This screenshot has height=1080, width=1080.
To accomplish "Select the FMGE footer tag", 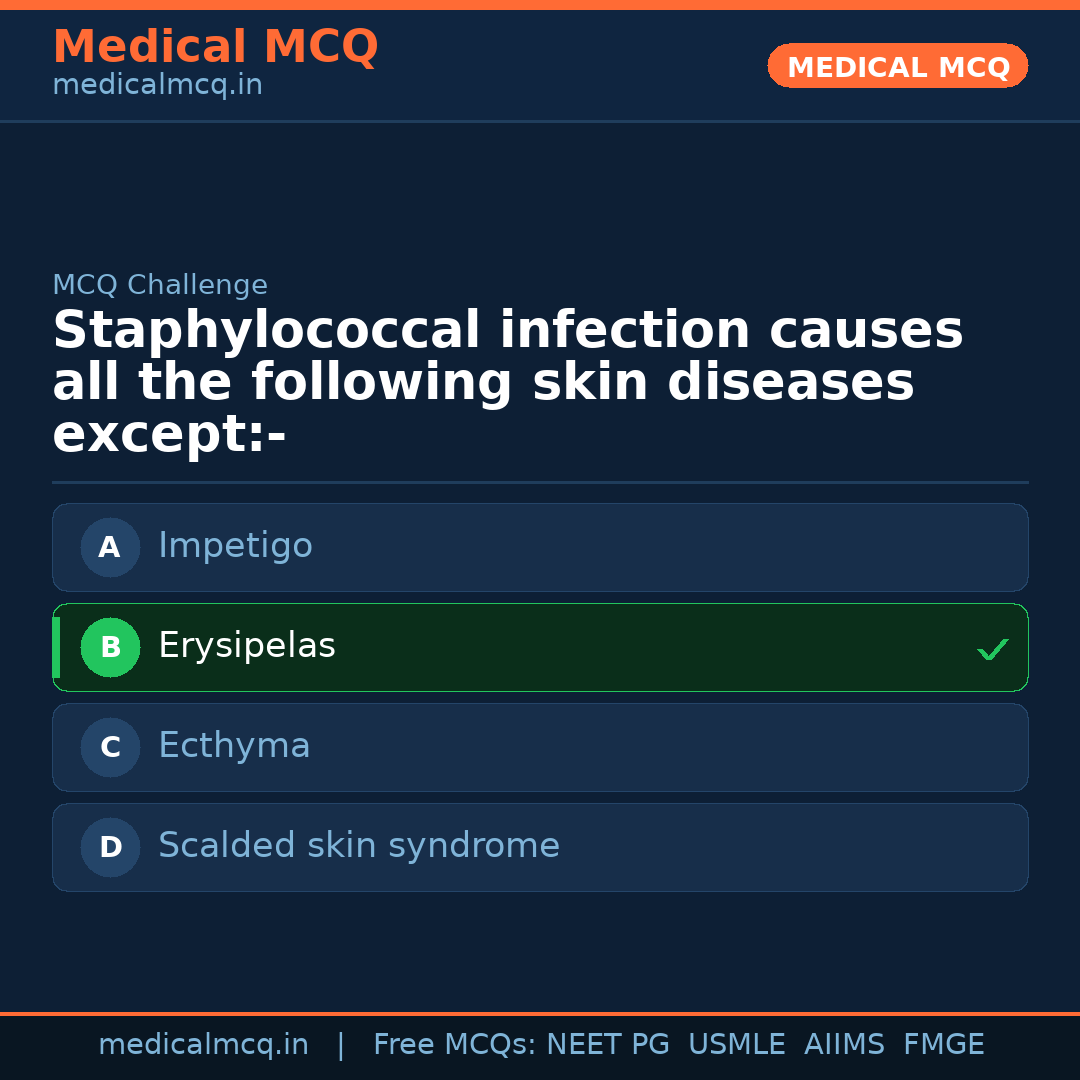I will (x=943, y=1045).
